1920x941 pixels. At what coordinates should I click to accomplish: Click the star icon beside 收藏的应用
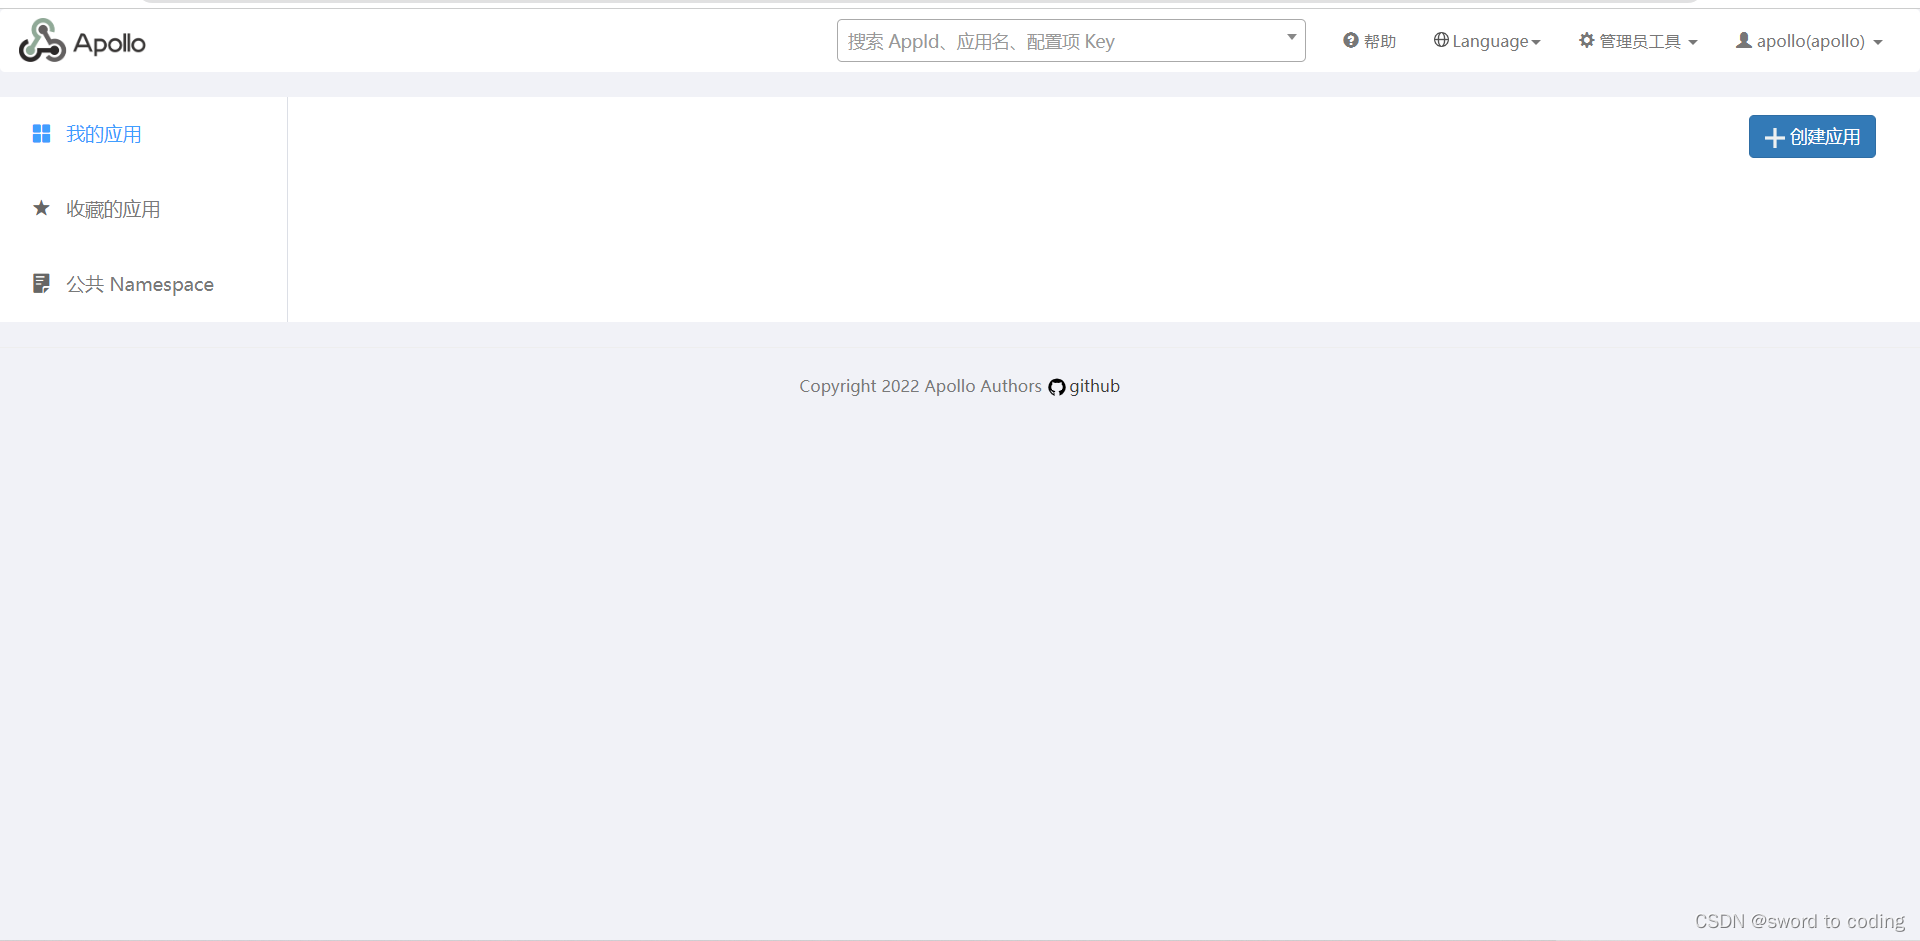point(41,208)
